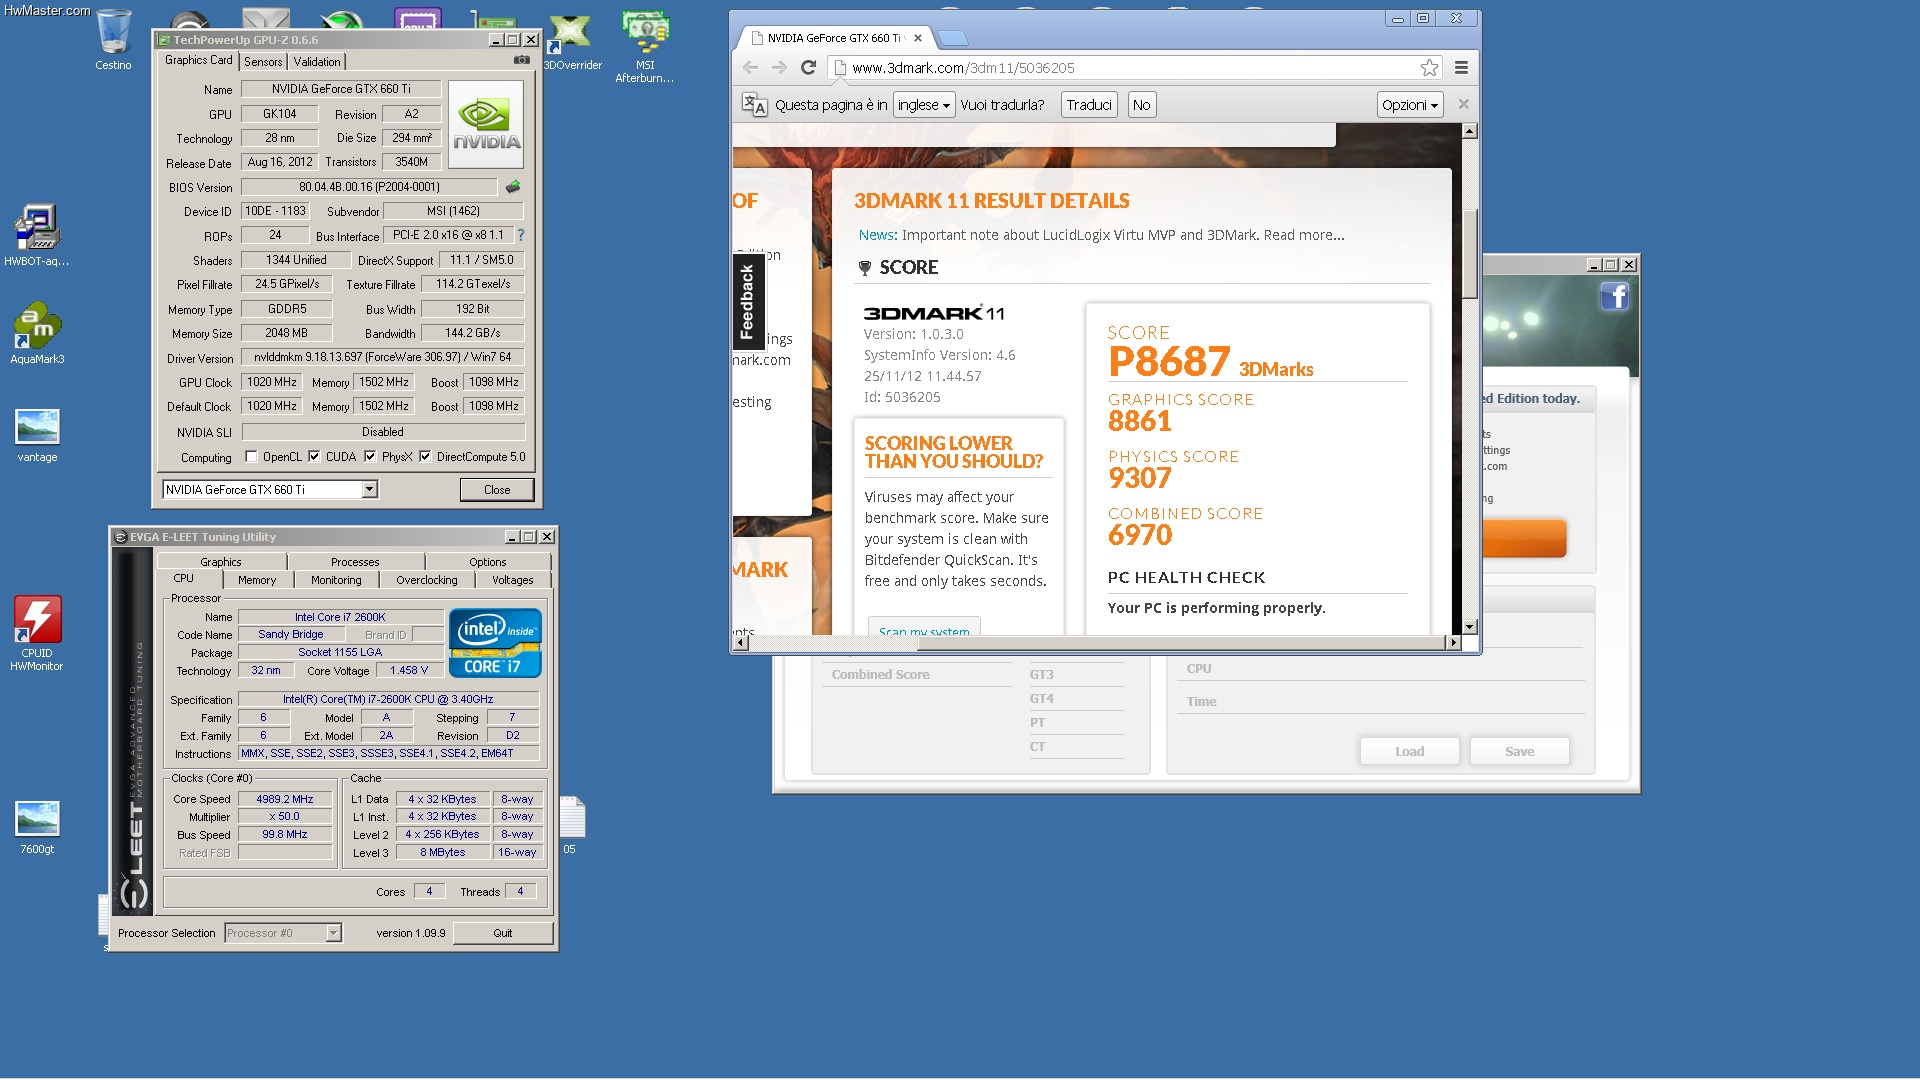The width and height of the screenshot is (1920, 1080).
Task: Click the translate icon in Chrome bar
Action: pyautogui.click(x=754, y=105)
